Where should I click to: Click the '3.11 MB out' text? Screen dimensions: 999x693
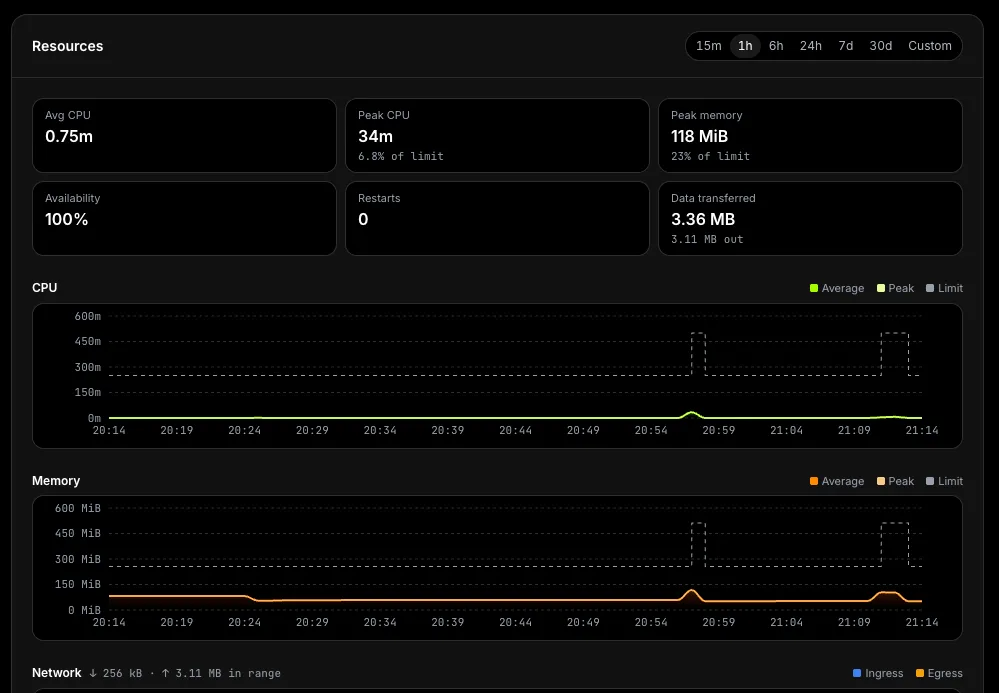(x=707, y=239)
